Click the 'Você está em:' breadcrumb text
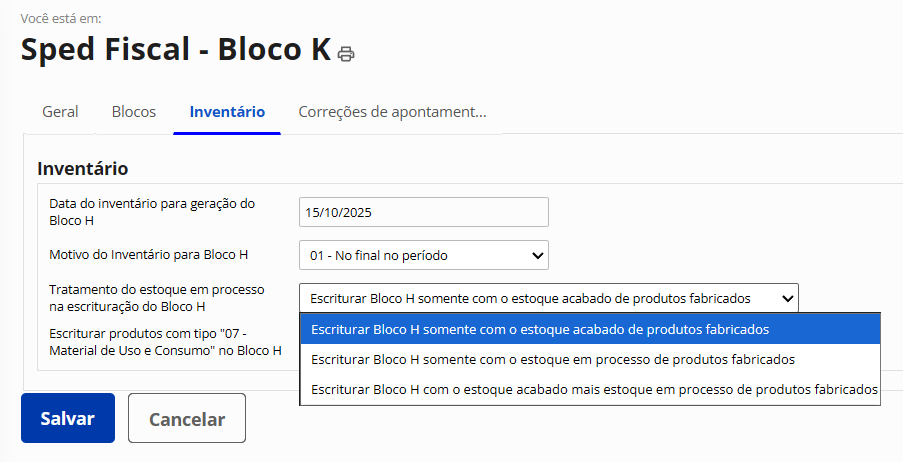 (59, 18)
